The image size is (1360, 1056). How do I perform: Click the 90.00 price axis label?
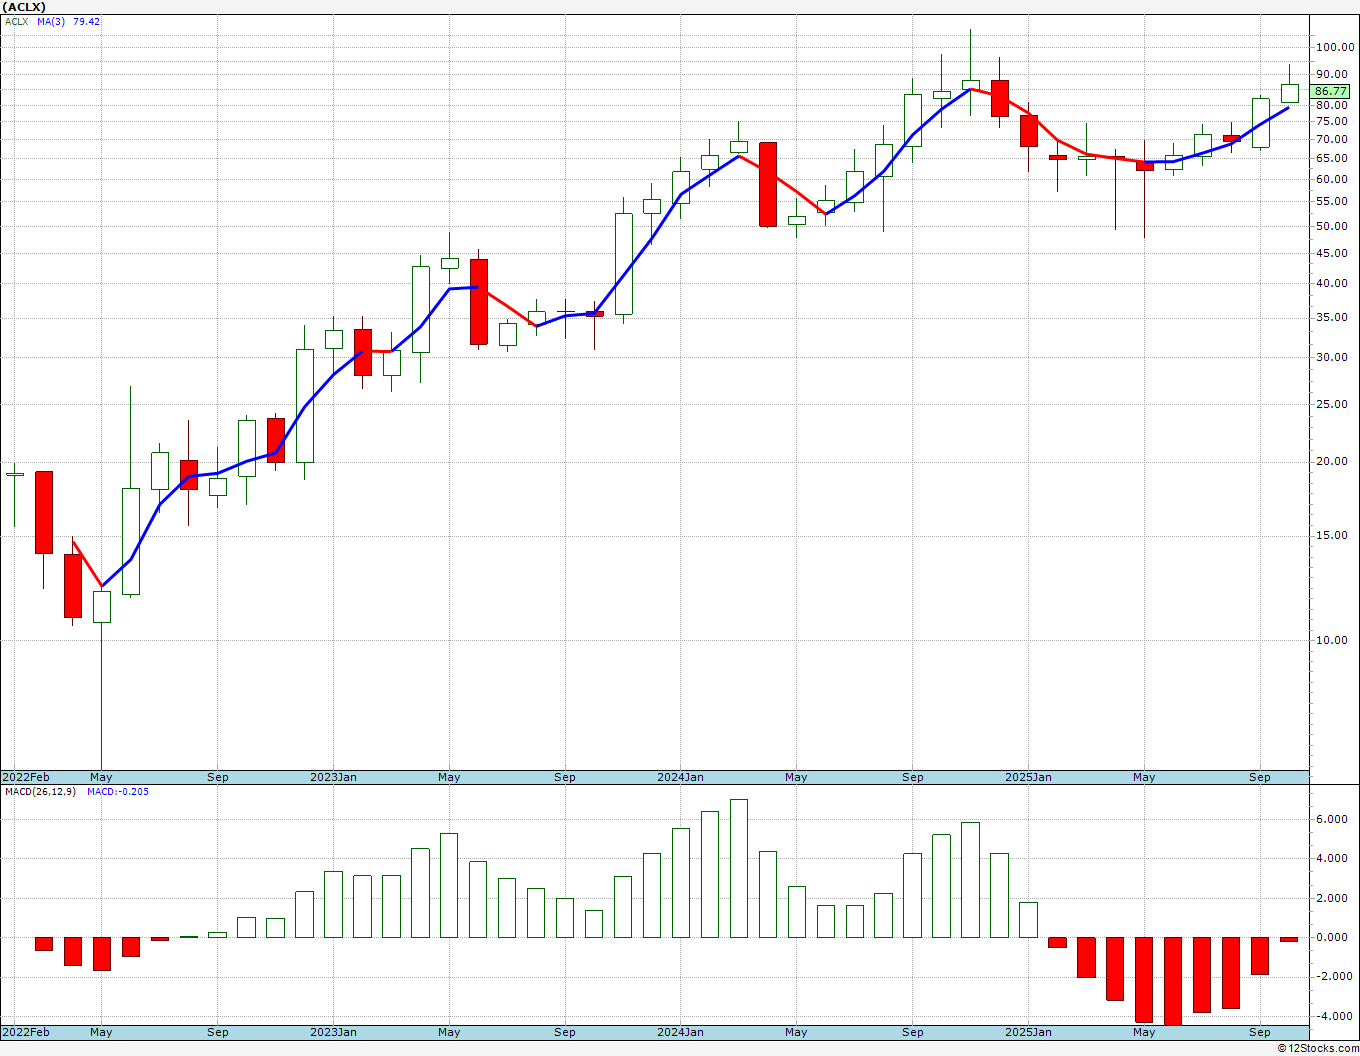click(x=1332, y=74)
